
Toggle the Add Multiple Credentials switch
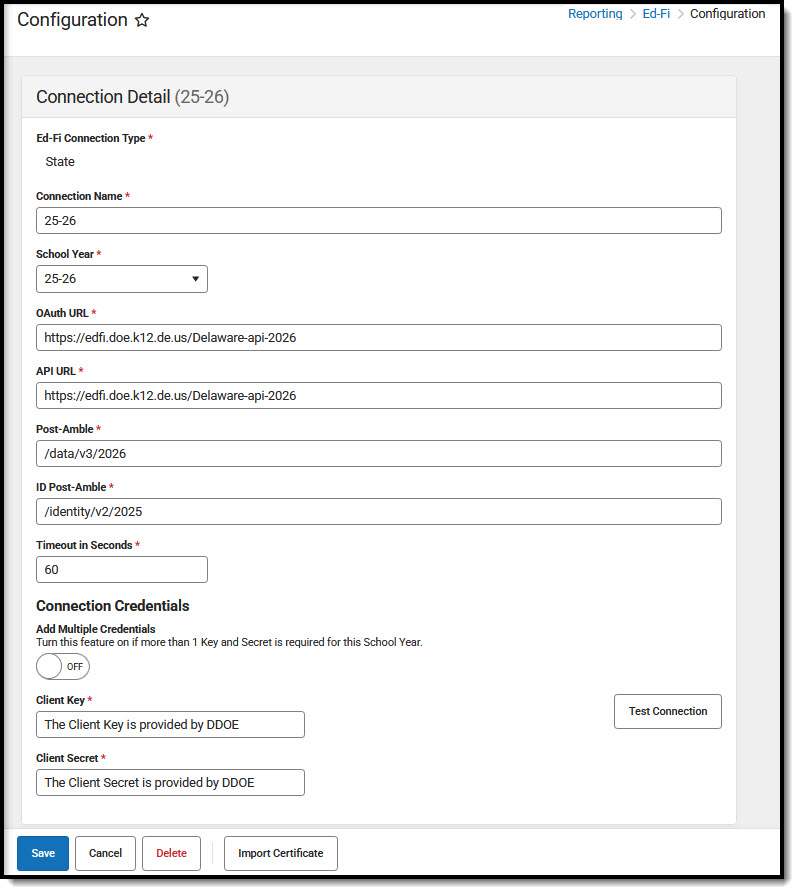click(x=63, y=667)
